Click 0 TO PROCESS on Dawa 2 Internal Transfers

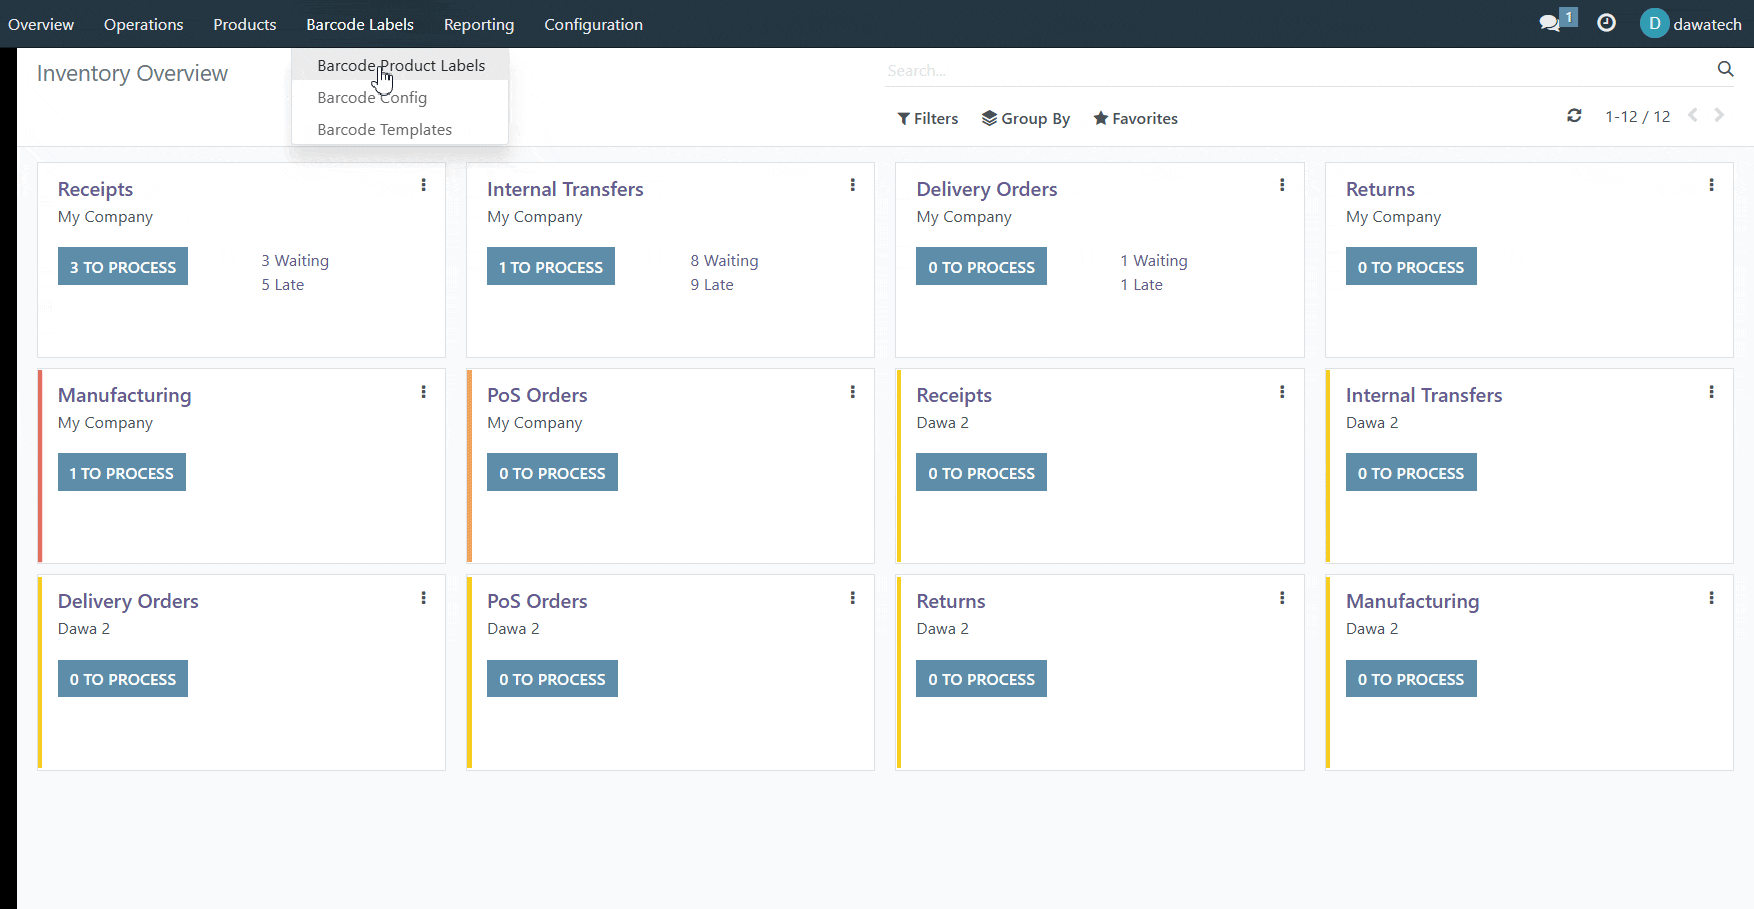pyautogui.click(x=1411, y=473)
